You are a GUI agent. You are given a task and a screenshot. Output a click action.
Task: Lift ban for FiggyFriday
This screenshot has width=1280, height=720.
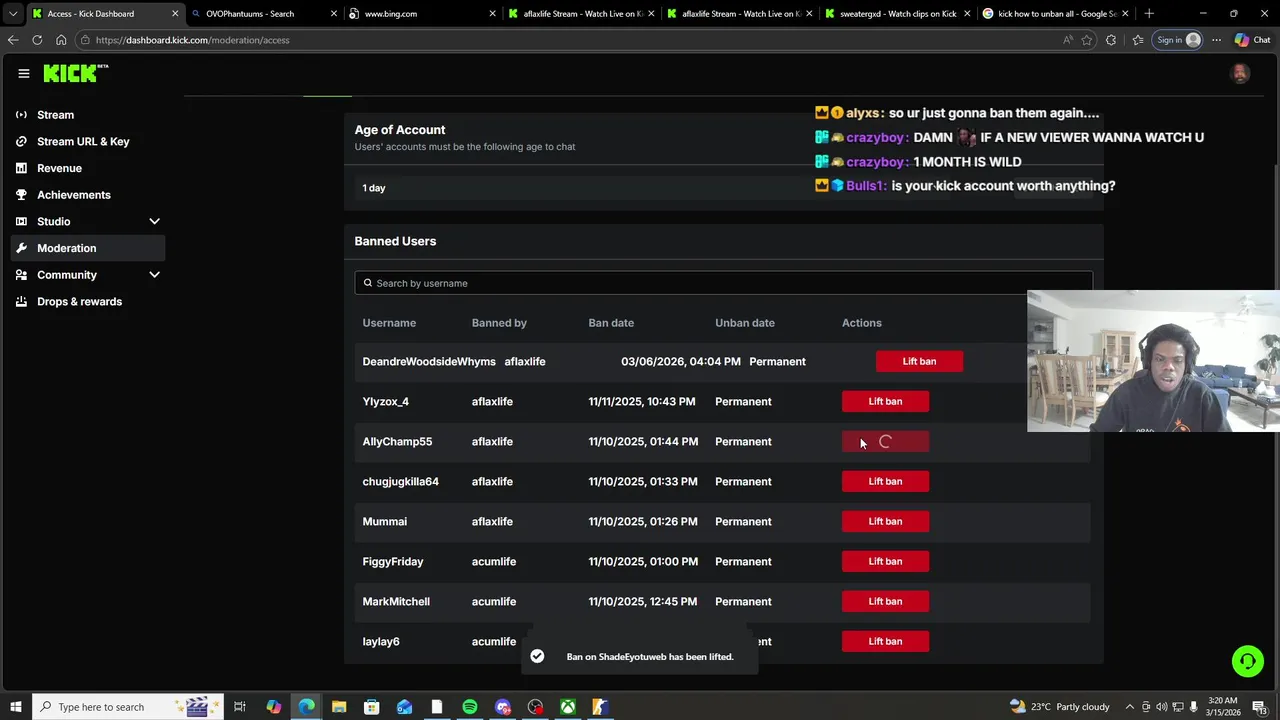(885, 561)
